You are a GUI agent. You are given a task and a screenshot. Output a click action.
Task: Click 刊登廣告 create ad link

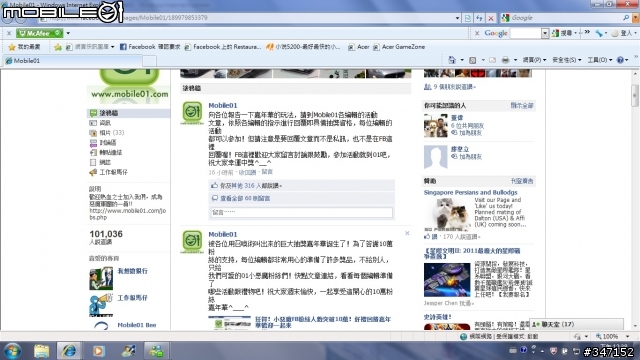[522, 181]
